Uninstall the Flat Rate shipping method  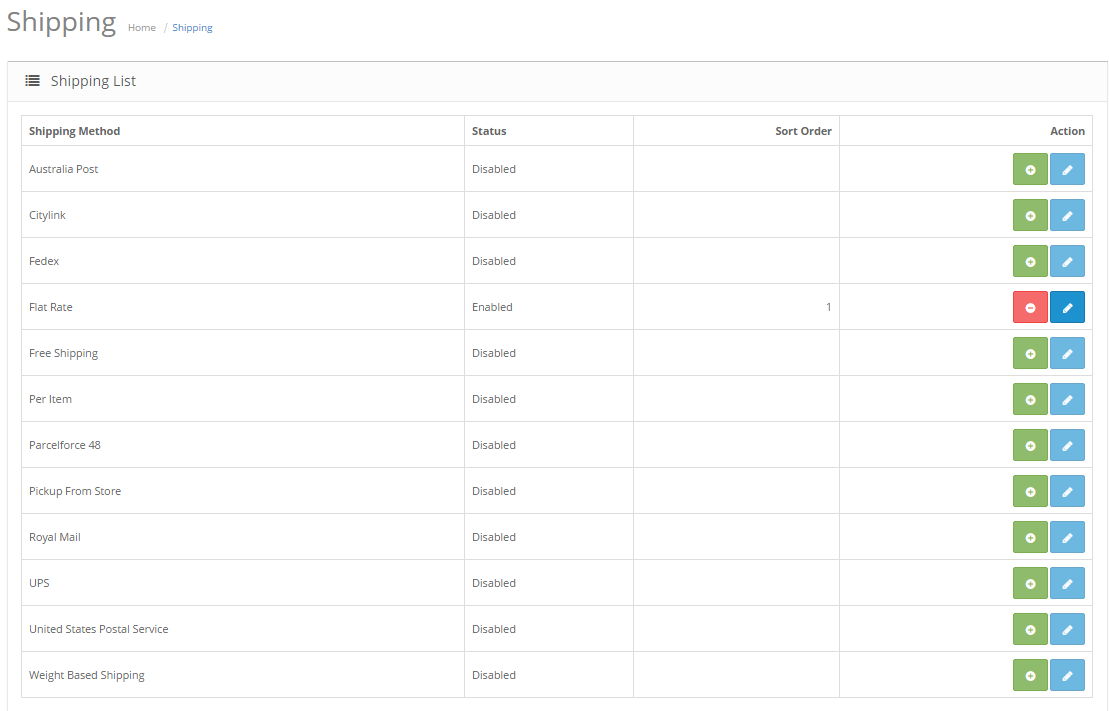(x=1030, y=307)
